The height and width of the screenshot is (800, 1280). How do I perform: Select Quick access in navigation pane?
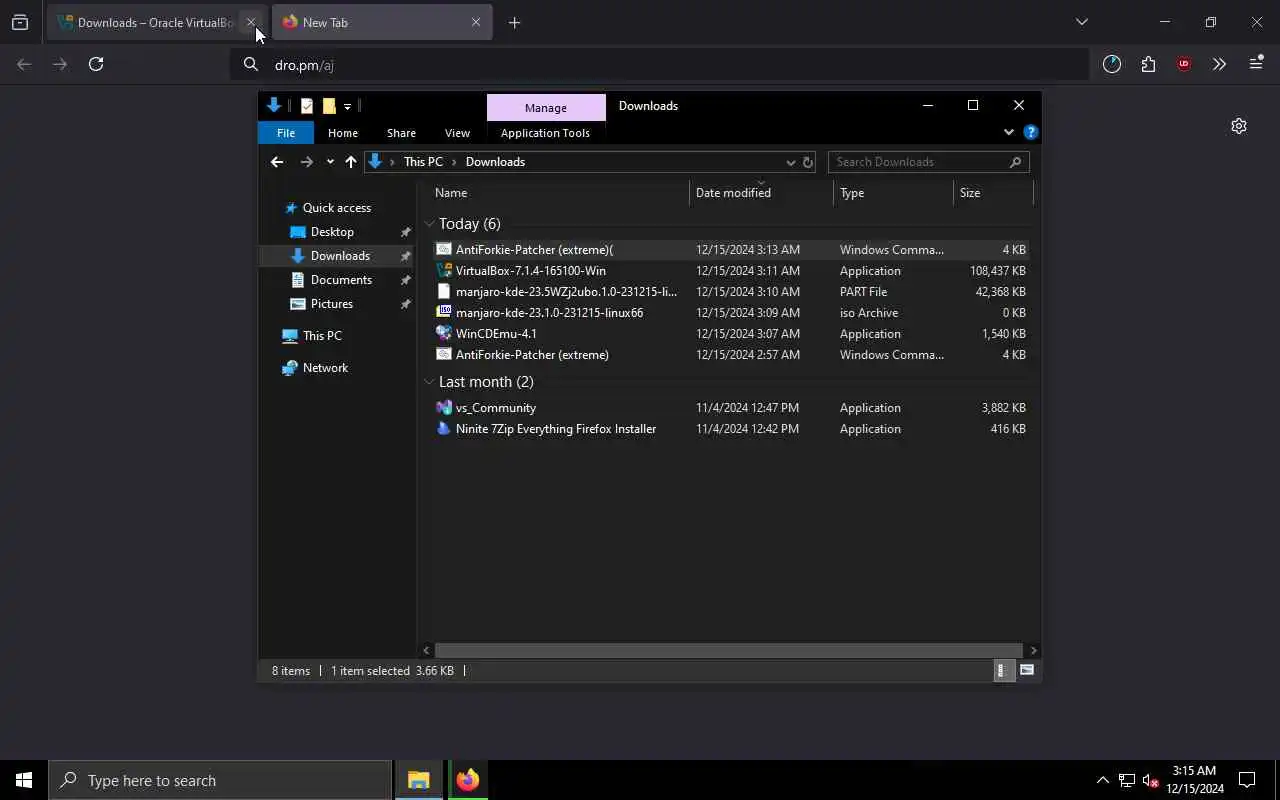pos(337,208)
